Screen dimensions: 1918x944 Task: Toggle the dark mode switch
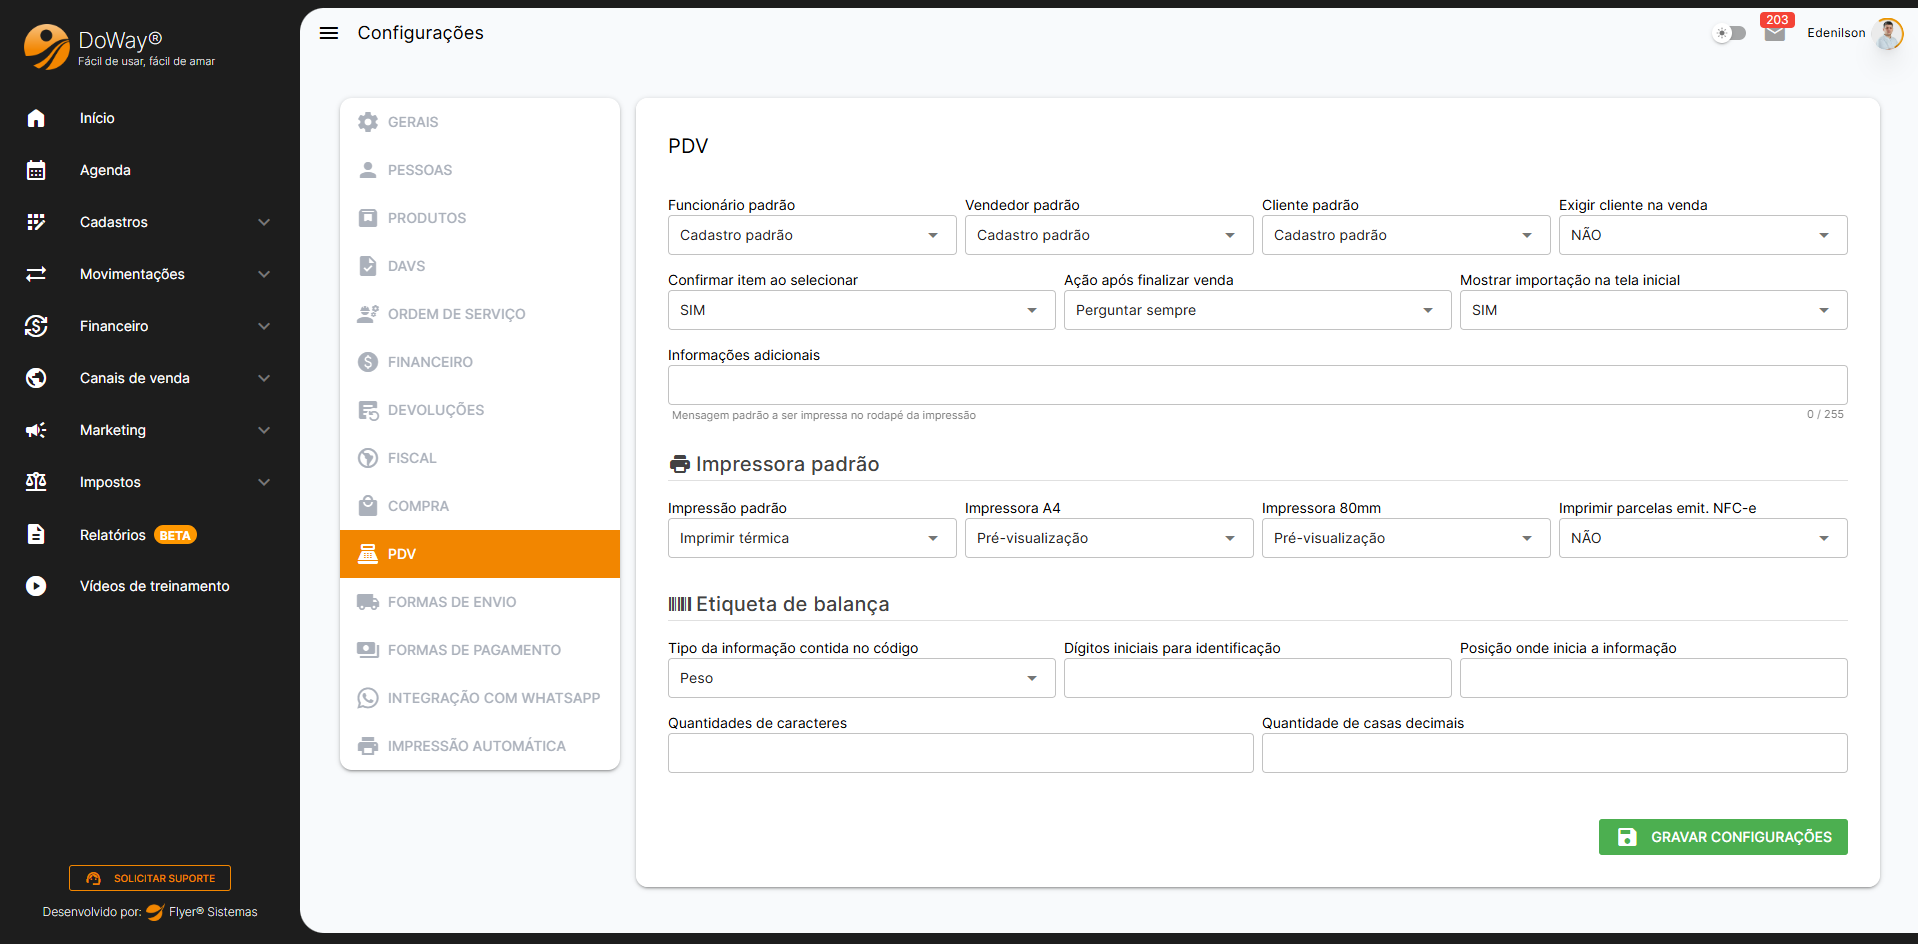coord(1729,33)
